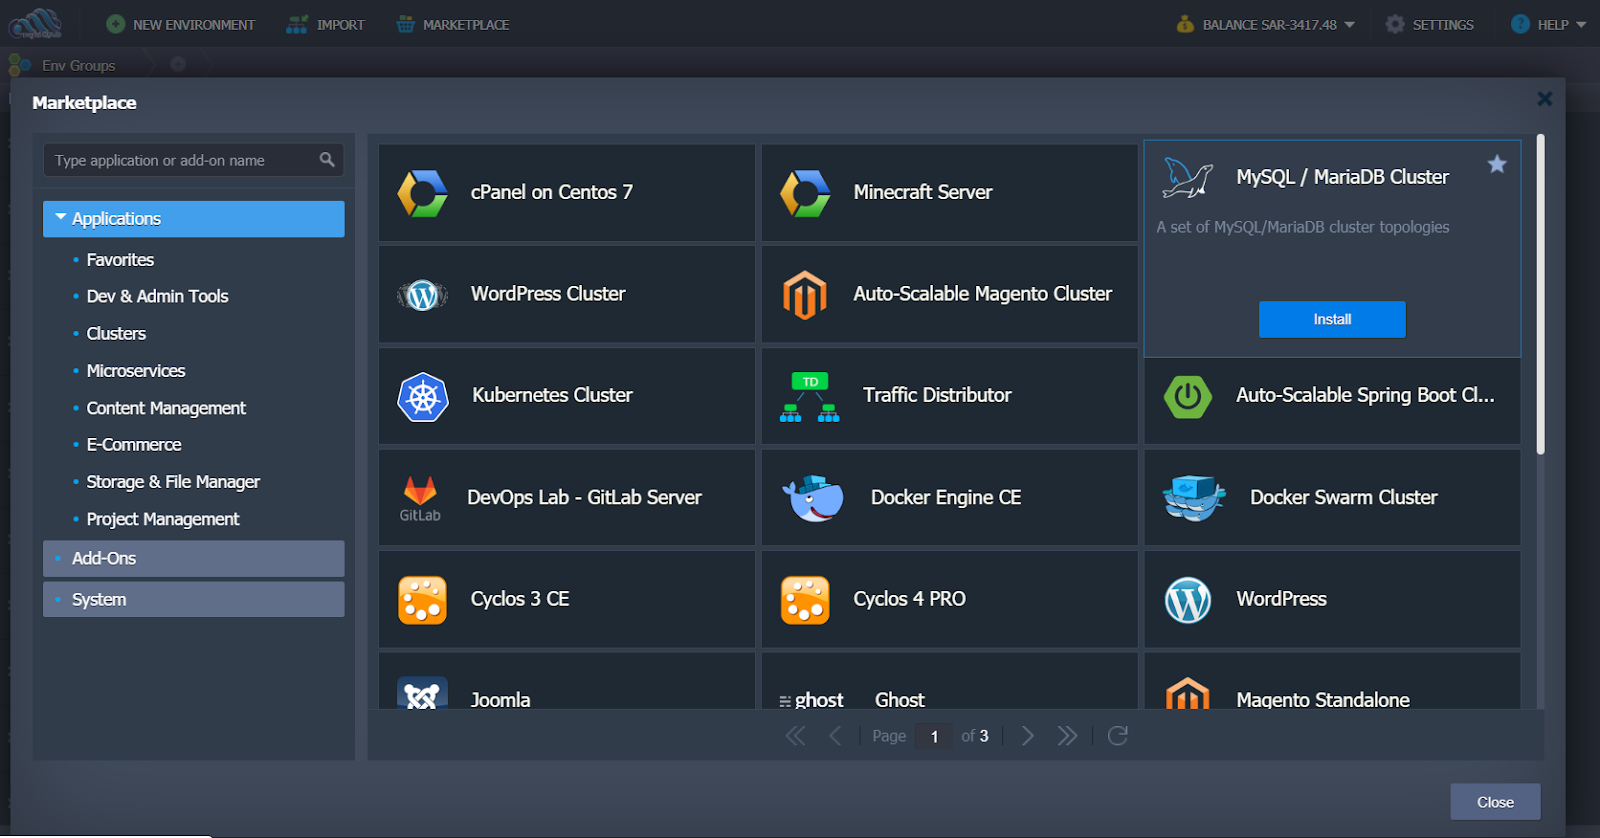Toggle favorite star on MySQL / MariaDB Cluster
The height and width of the screenshot is (838, 1600).
click(1497, 164)
